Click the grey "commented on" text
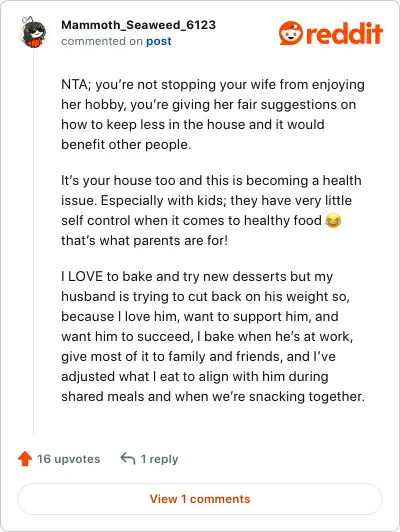 pos(102,41)
